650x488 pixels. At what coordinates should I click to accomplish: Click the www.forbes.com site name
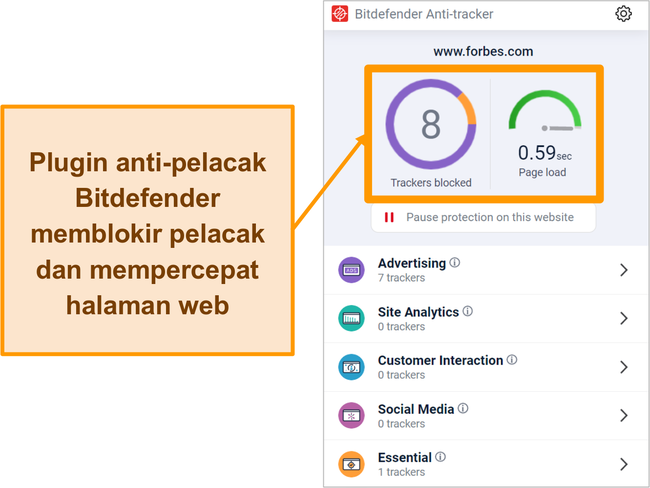[x=483, y=51]
